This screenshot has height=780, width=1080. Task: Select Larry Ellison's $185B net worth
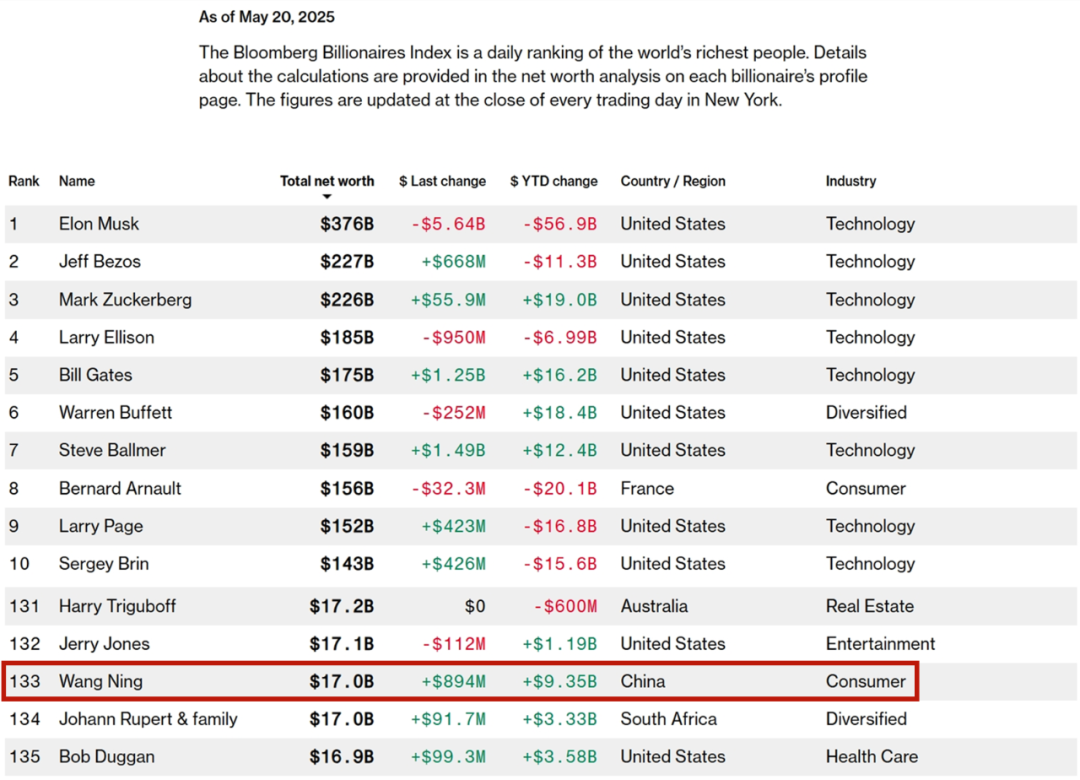[x=347, y=338]
